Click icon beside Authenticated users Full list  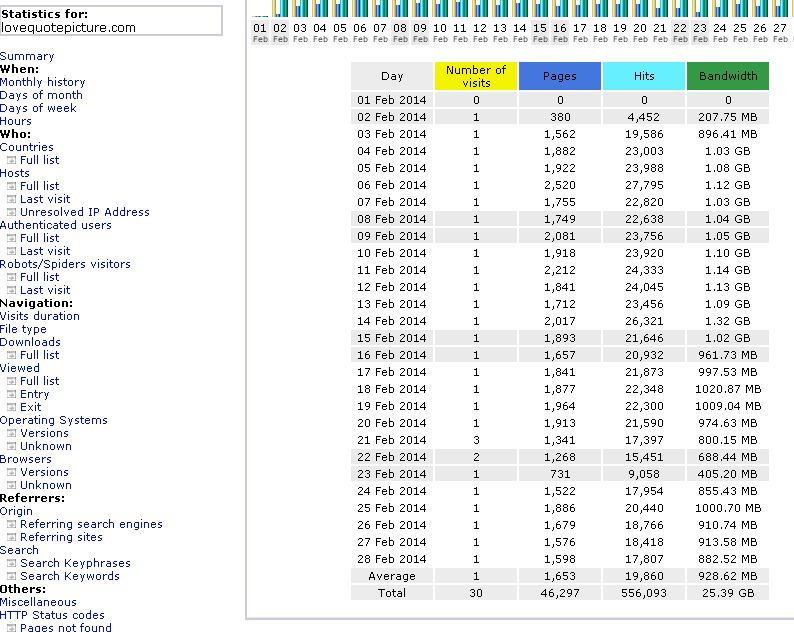pos(11,238)
